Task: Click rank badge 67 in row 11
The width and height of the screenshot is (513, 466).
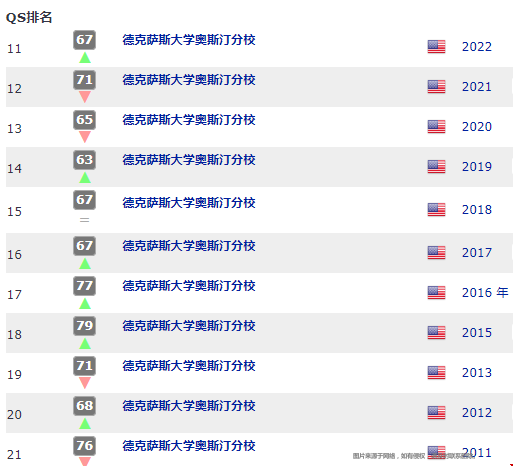Action: (85, 40)
